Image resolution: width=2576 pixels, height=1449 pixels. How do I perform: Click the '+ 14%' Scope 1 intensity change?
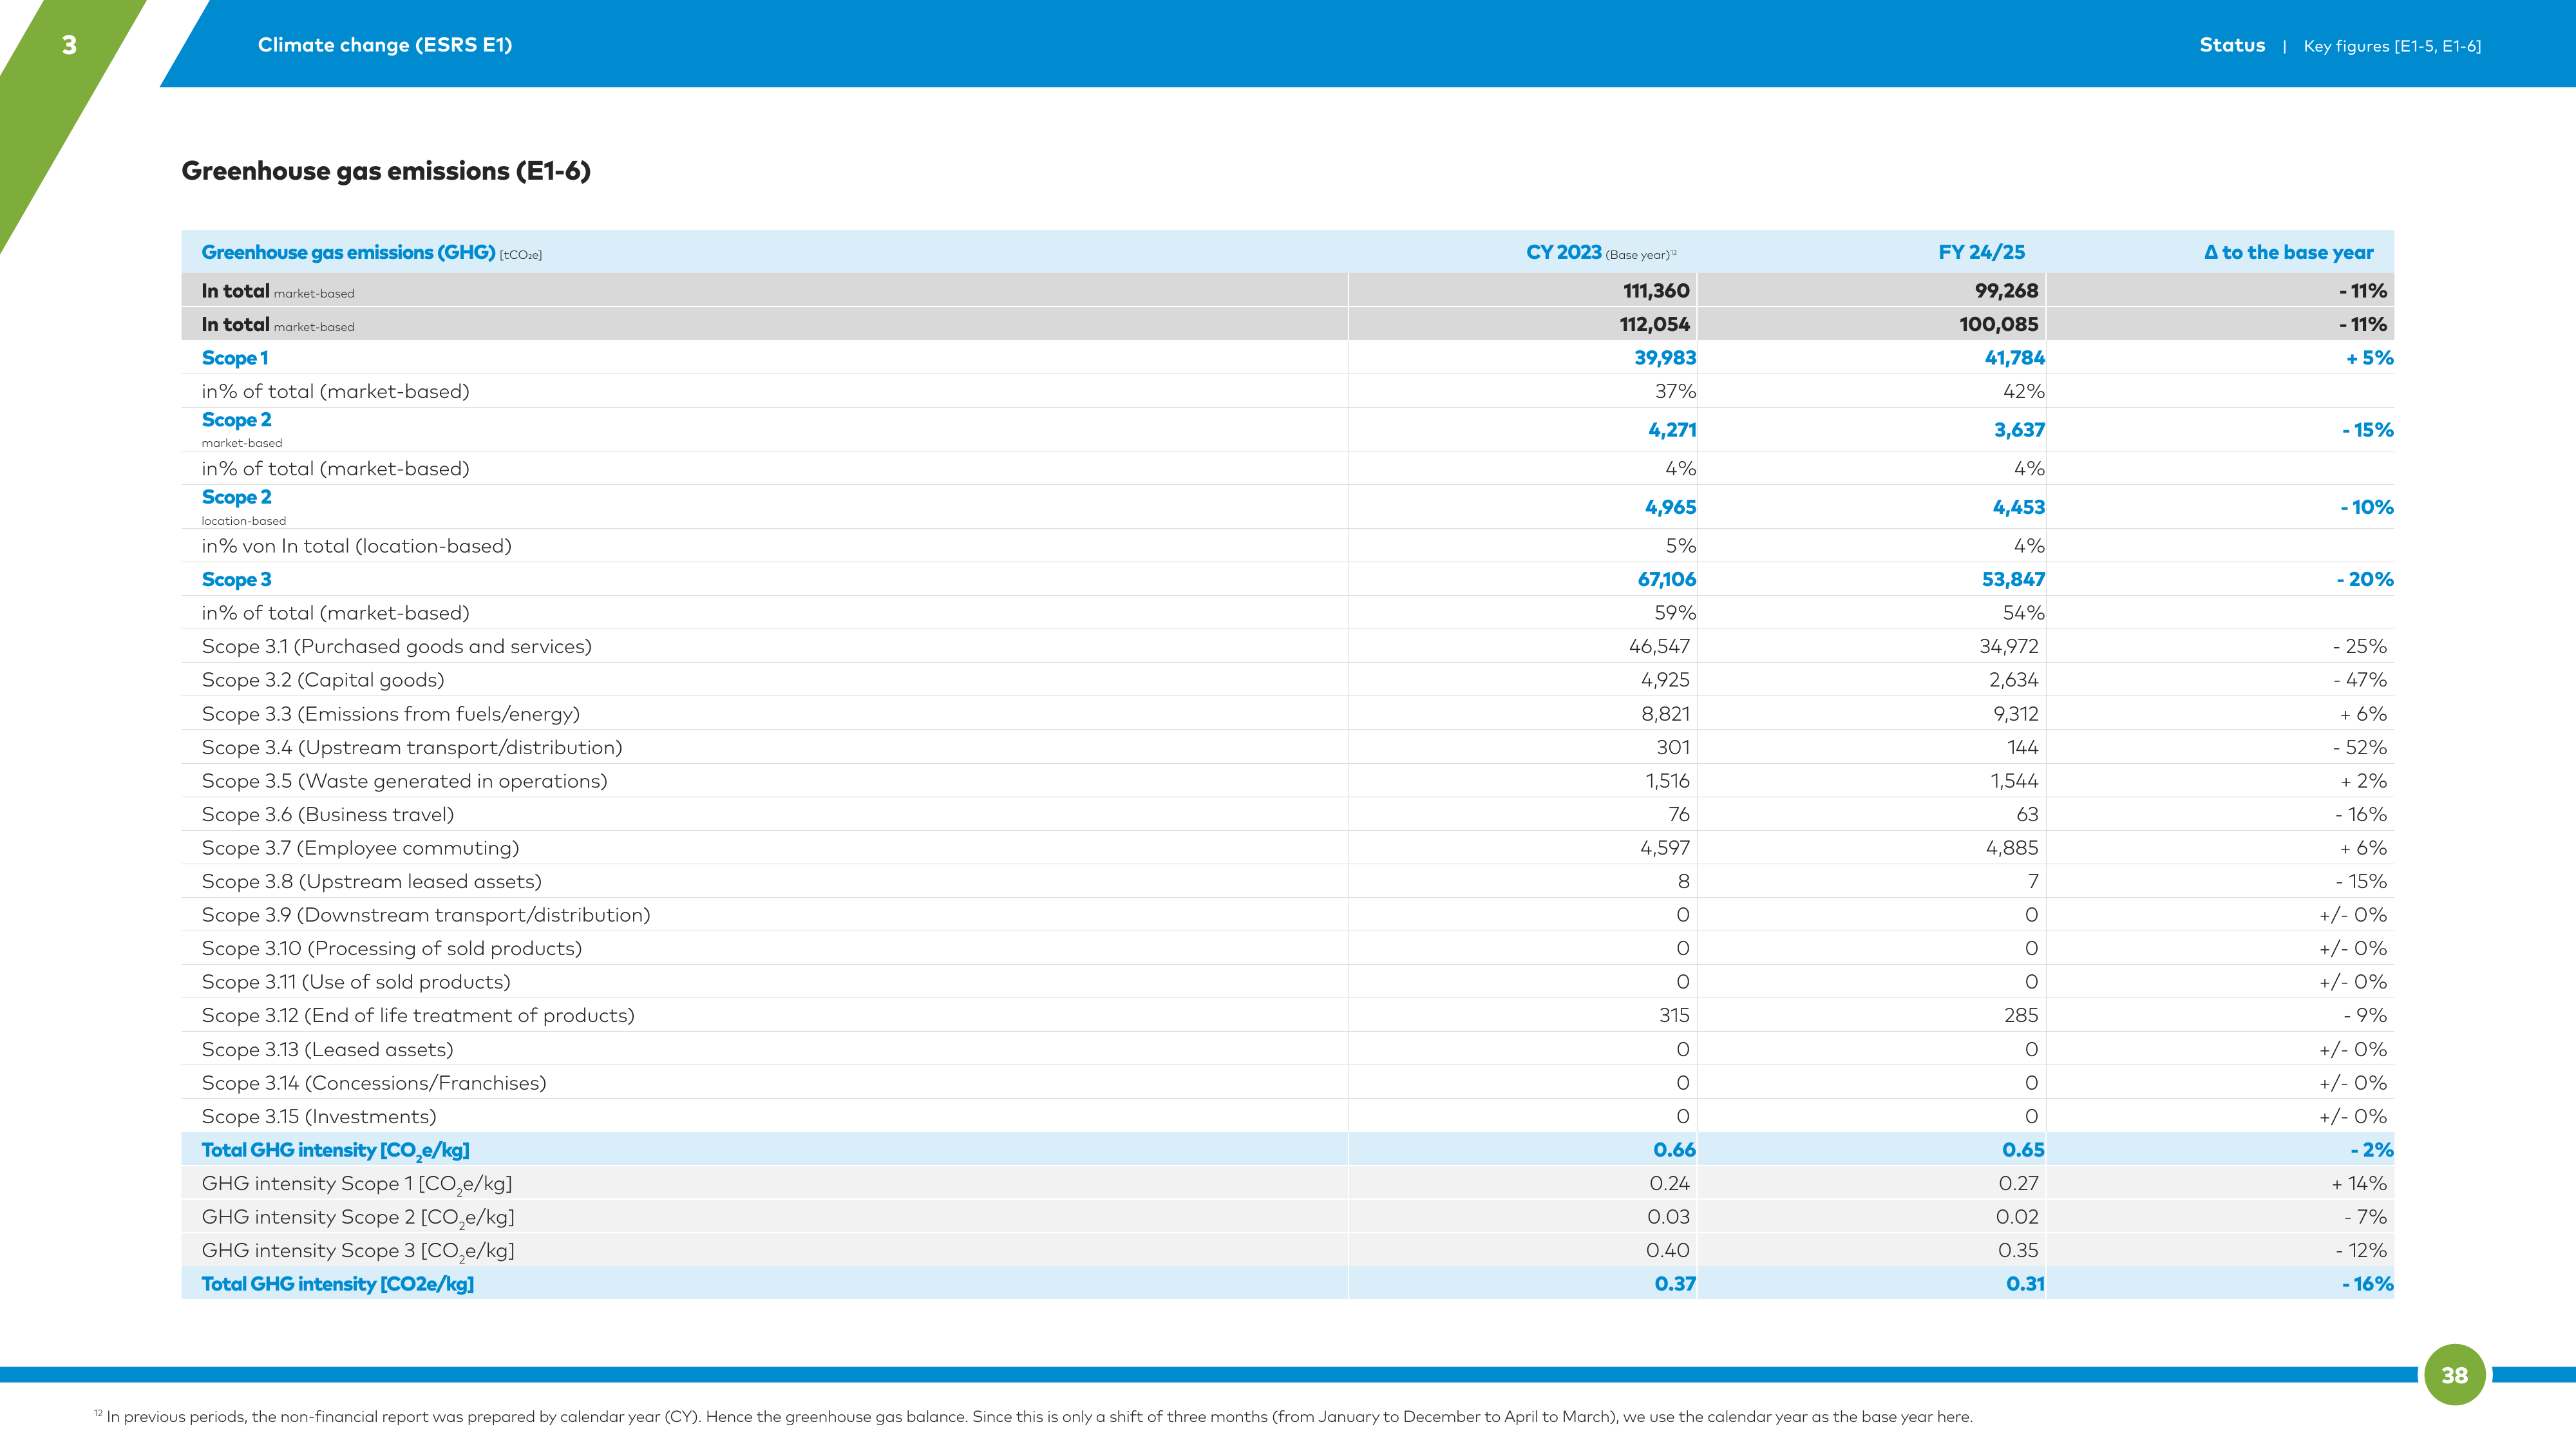tap(2359, 1184)
